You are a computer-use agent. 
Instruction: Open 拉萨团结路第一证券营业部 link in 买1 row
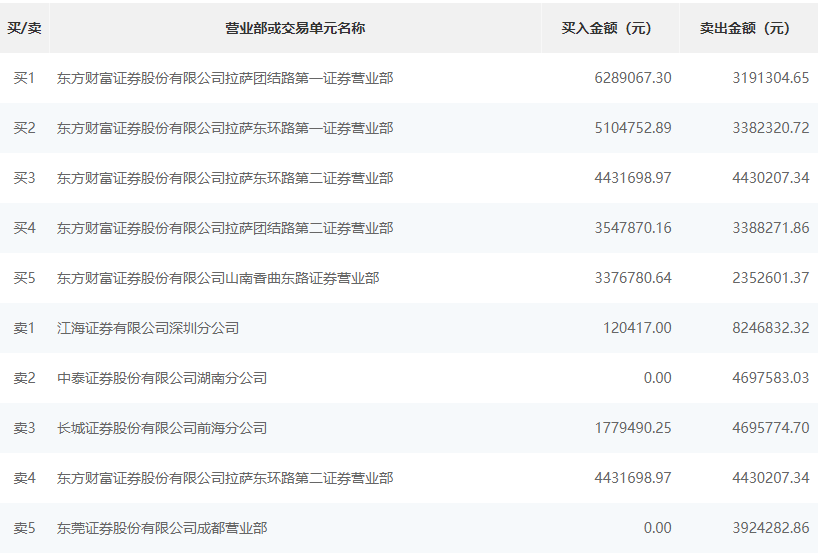[225, 78]
